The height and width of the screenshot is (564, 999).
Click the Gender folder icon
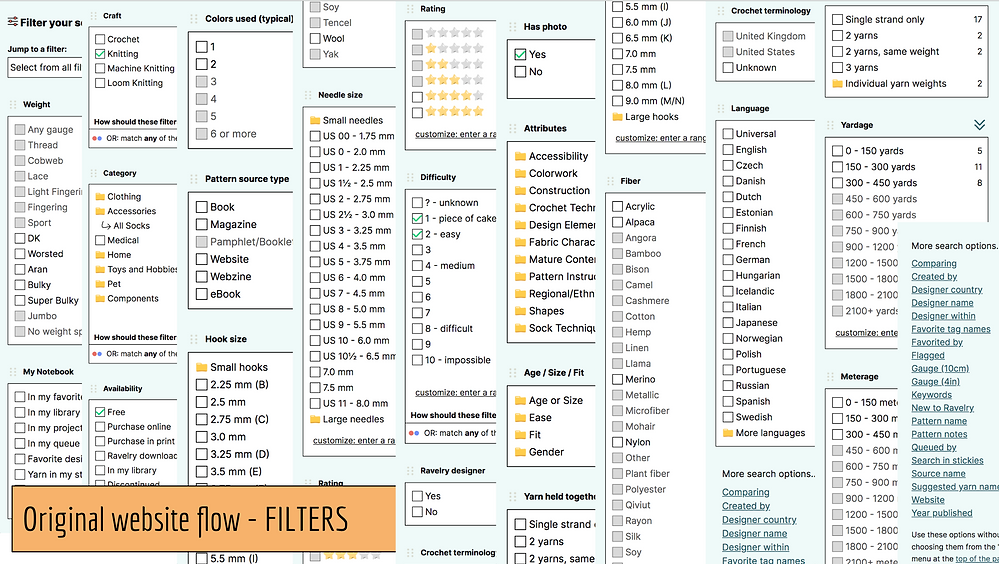click(x=521, y=452)
